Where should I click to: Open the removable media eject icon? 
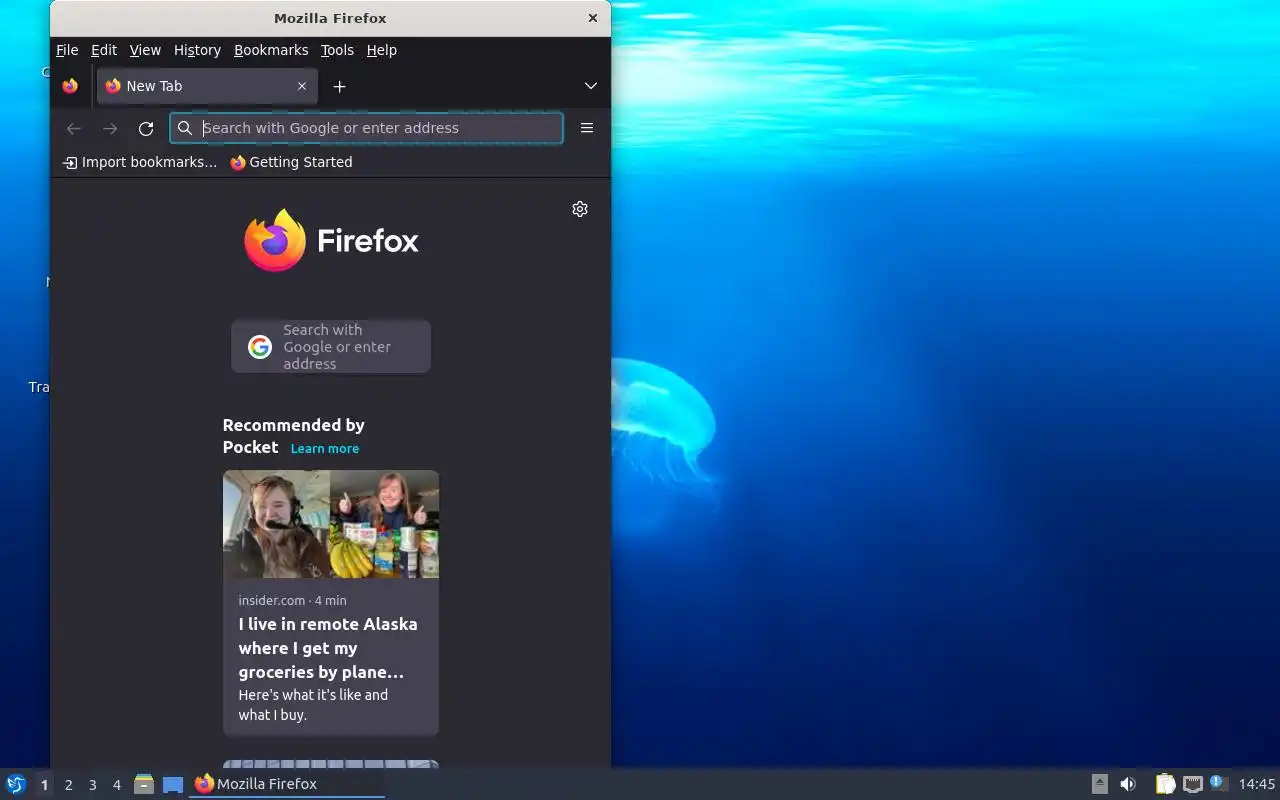pos(1100,784)
